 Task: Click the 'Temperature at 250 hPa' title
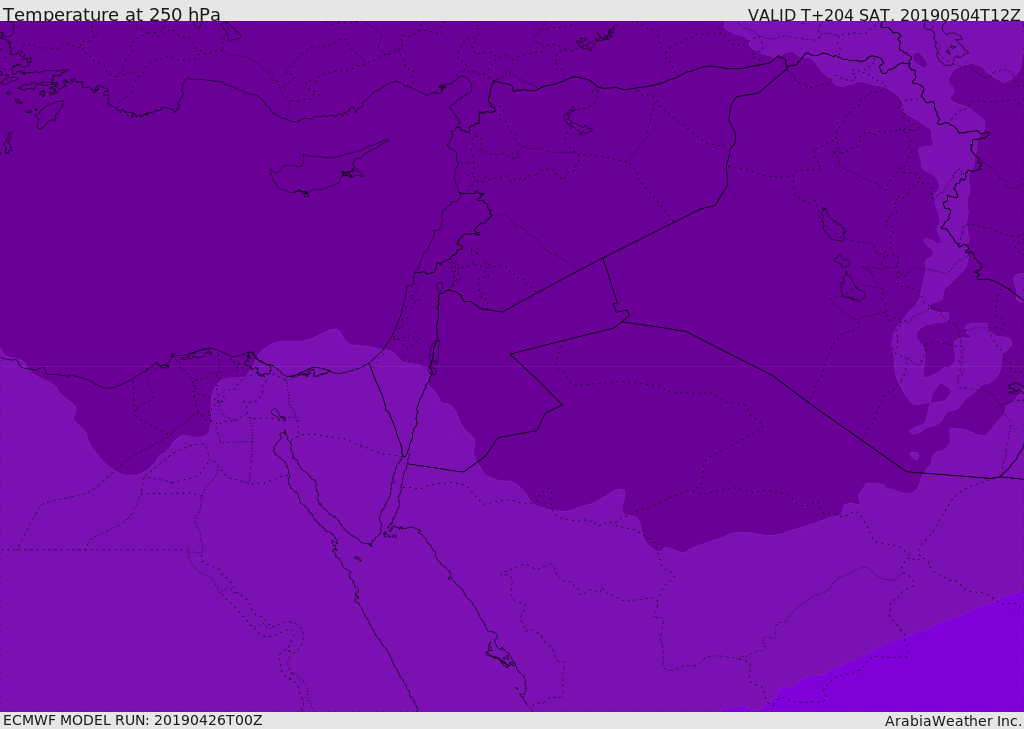coord(111,14)
